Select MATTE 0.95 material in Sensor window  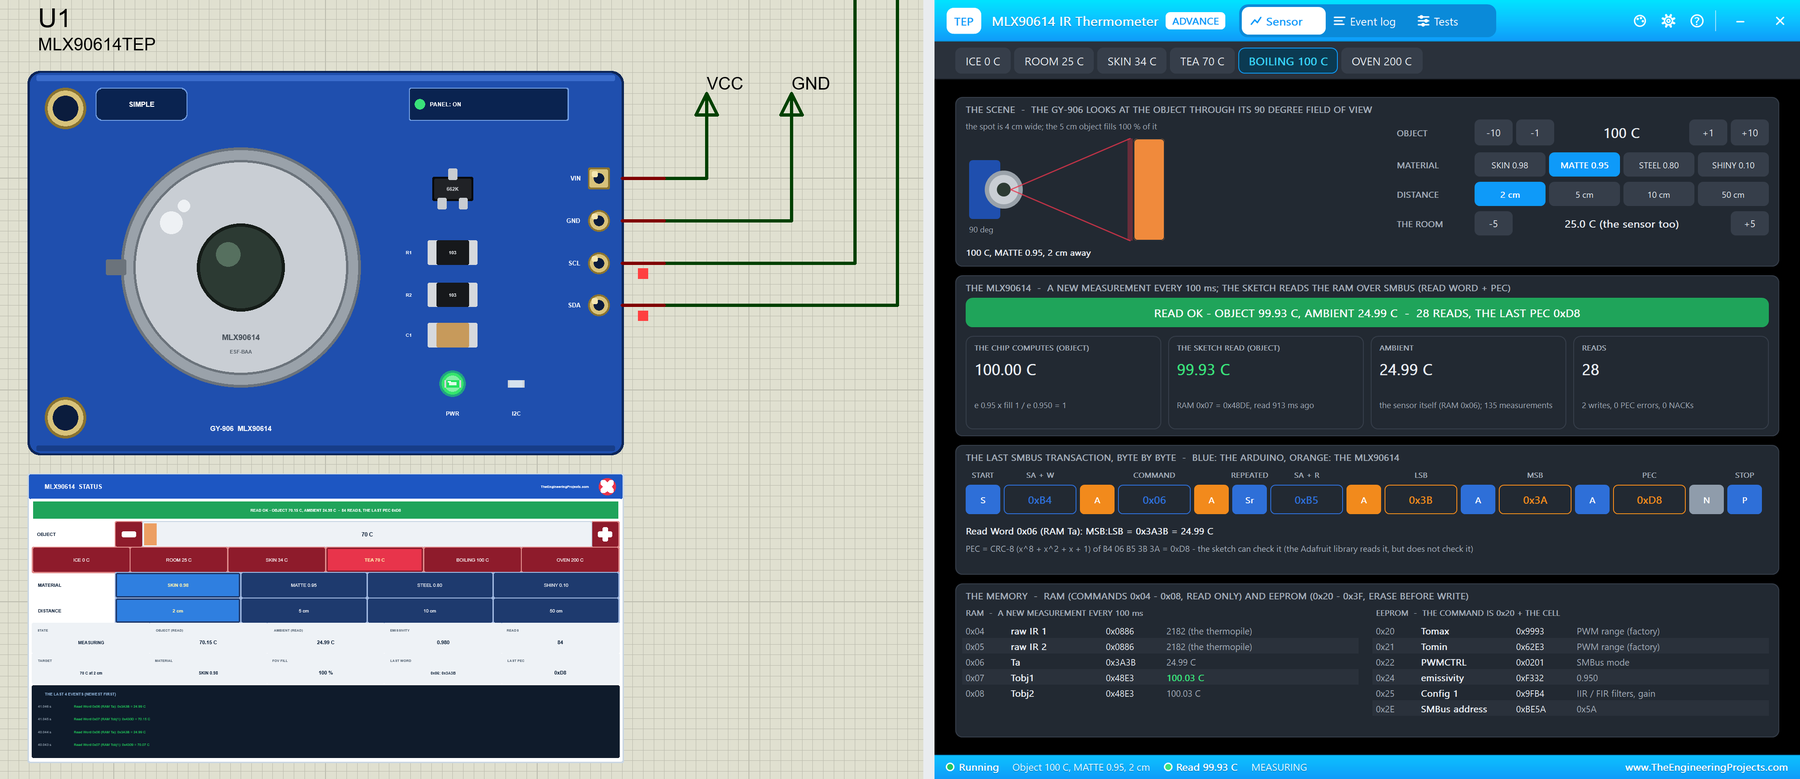pyautogui.click(x=1584, y=165)
